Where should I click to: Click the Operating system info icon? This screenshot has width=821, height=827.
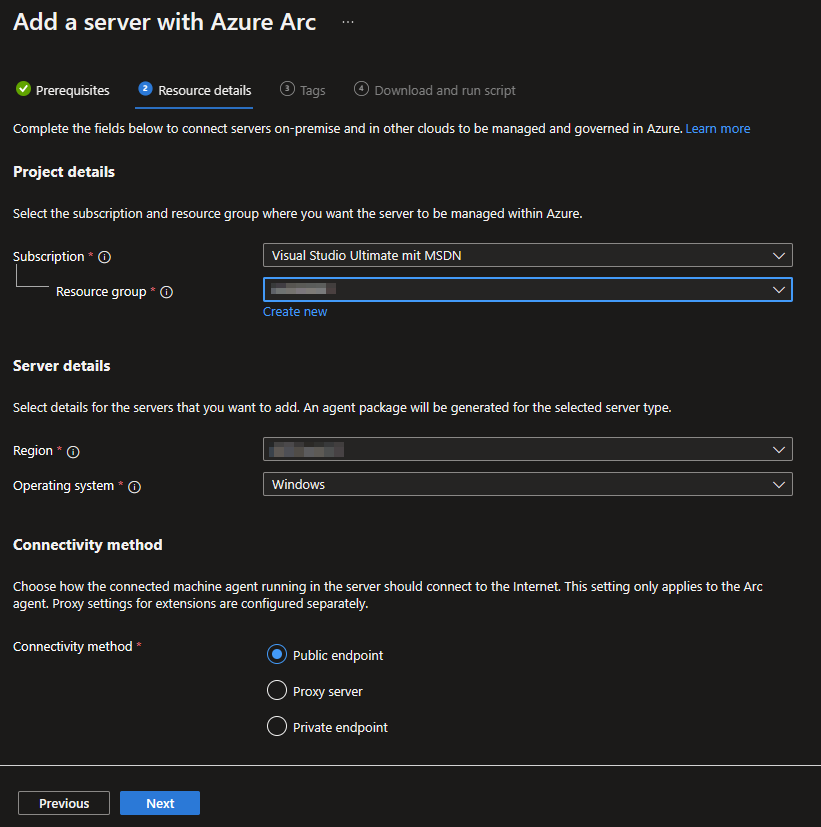pyautogui.click(x=134, y=487)
